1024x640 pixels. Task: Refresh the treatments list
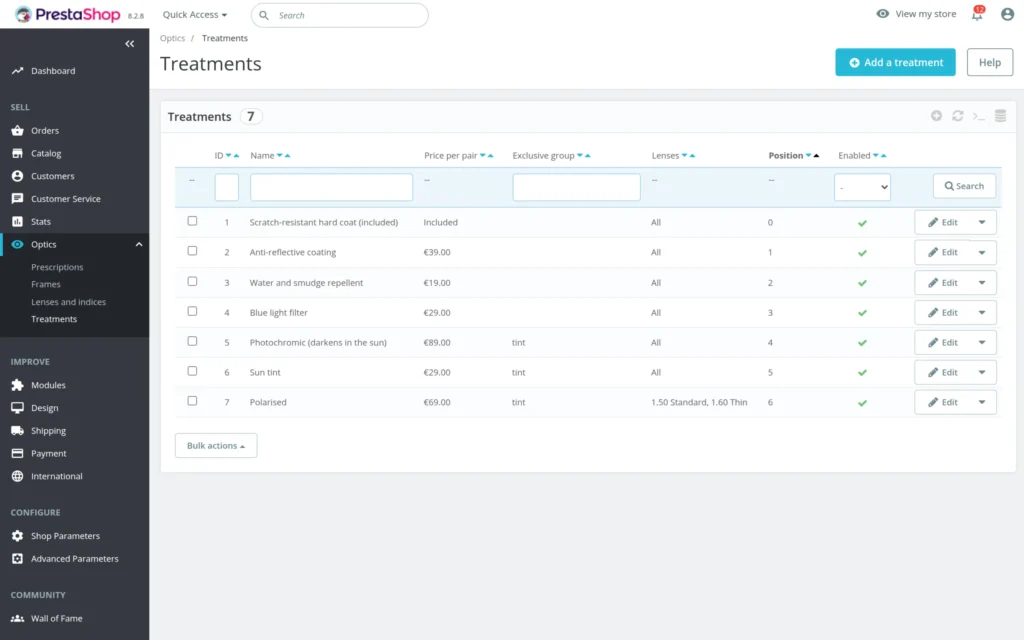point(957,116)
